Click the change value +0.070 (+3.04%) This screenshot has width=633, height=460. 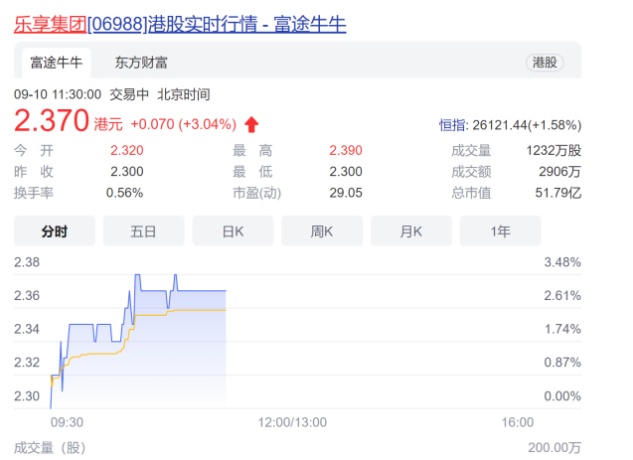[x=184, y=124]
